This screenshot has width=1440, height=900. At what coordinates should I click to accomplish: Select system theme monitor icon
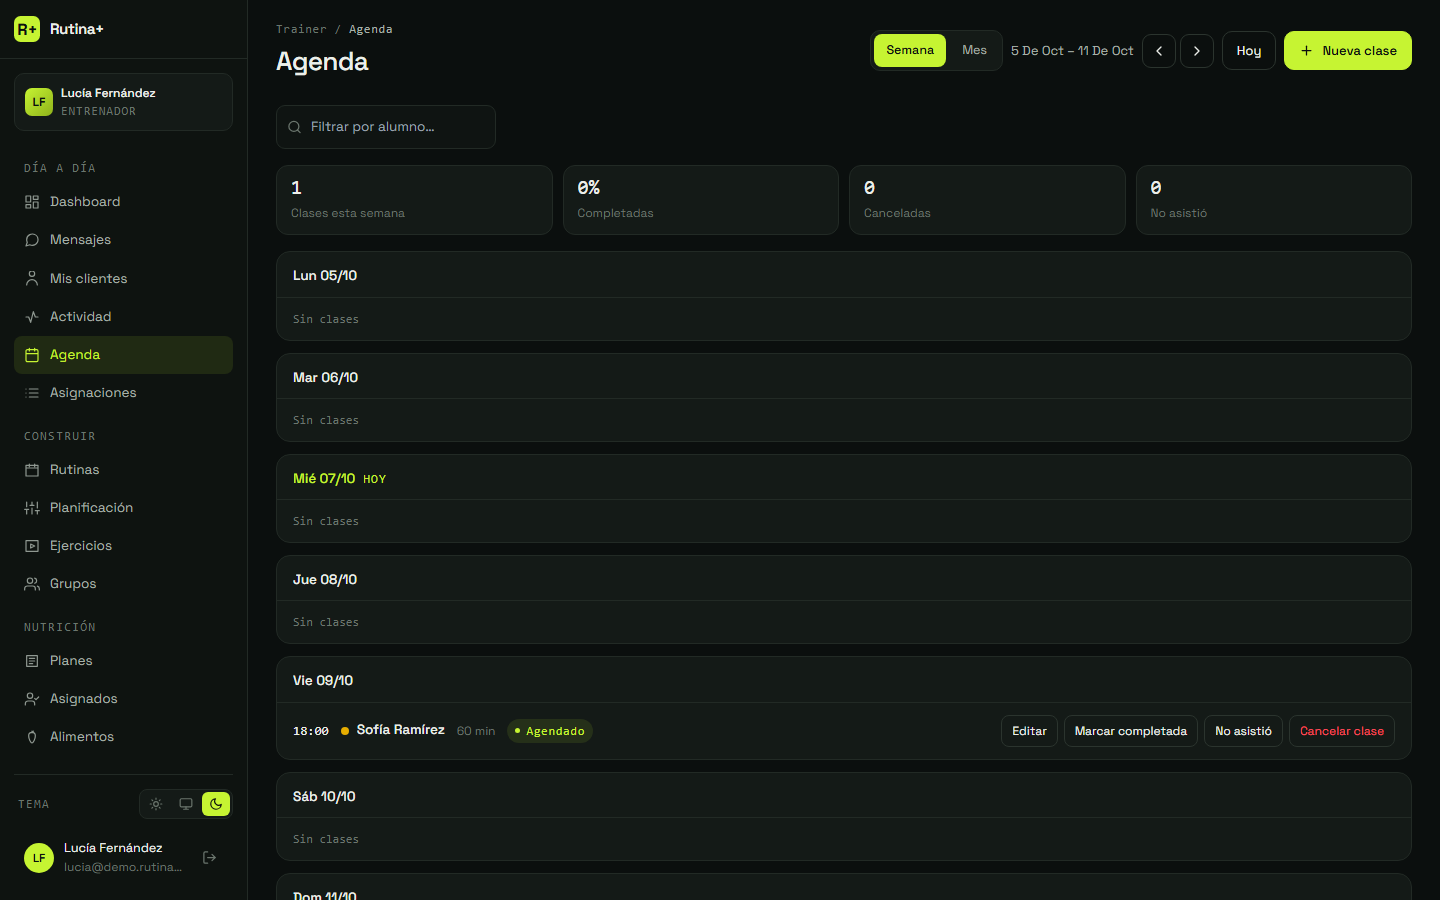tap(186, 804)
